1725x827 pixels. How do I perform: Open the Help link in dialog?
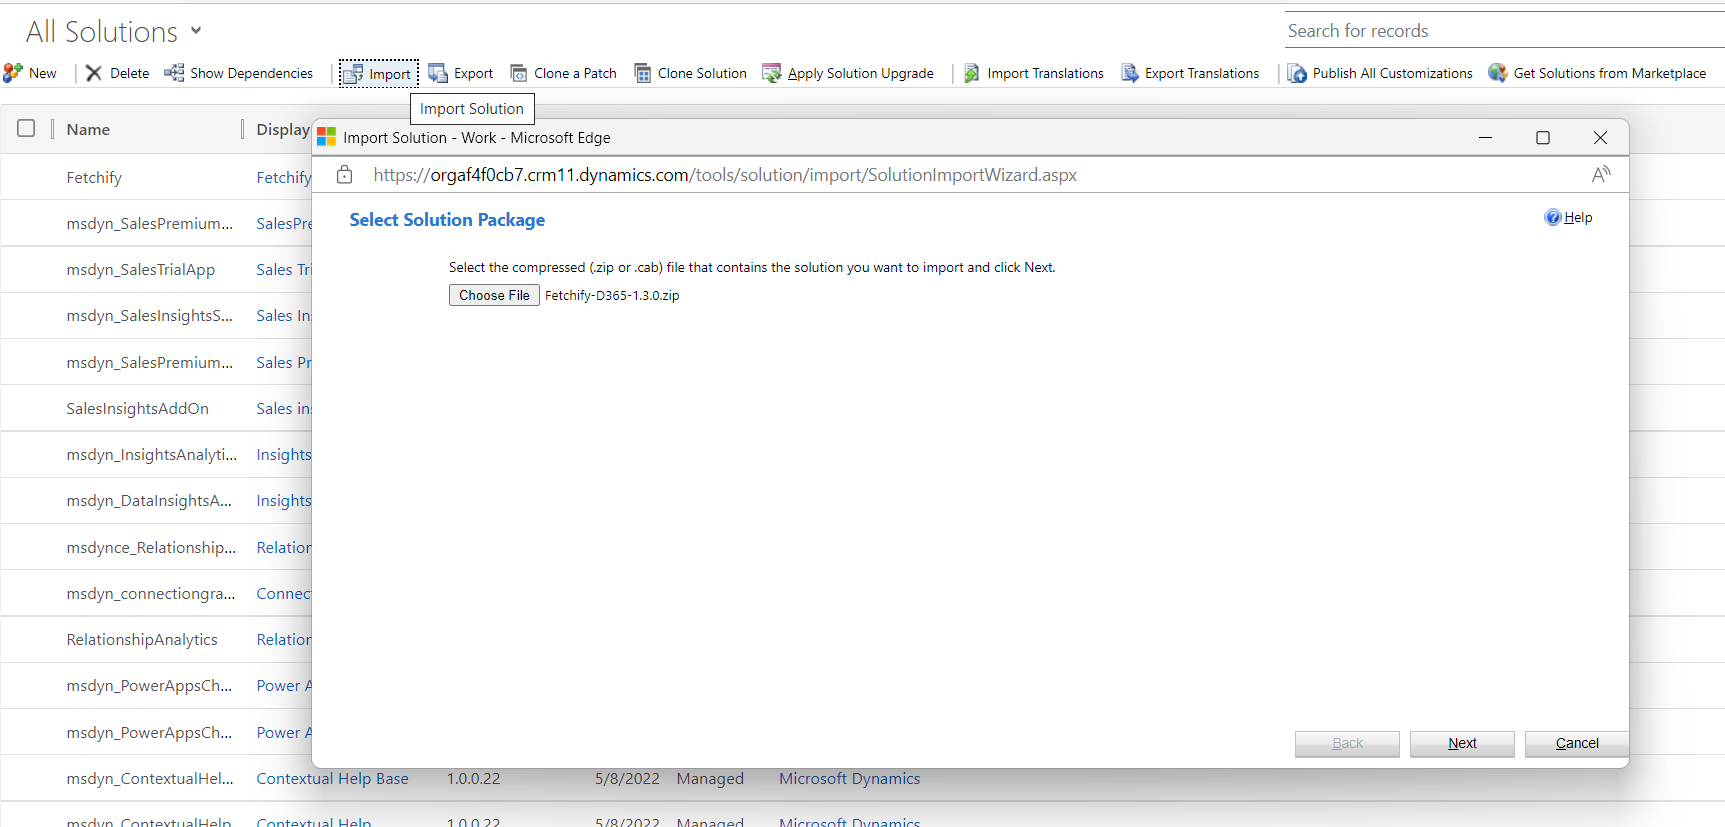[x=1578, y=217]
